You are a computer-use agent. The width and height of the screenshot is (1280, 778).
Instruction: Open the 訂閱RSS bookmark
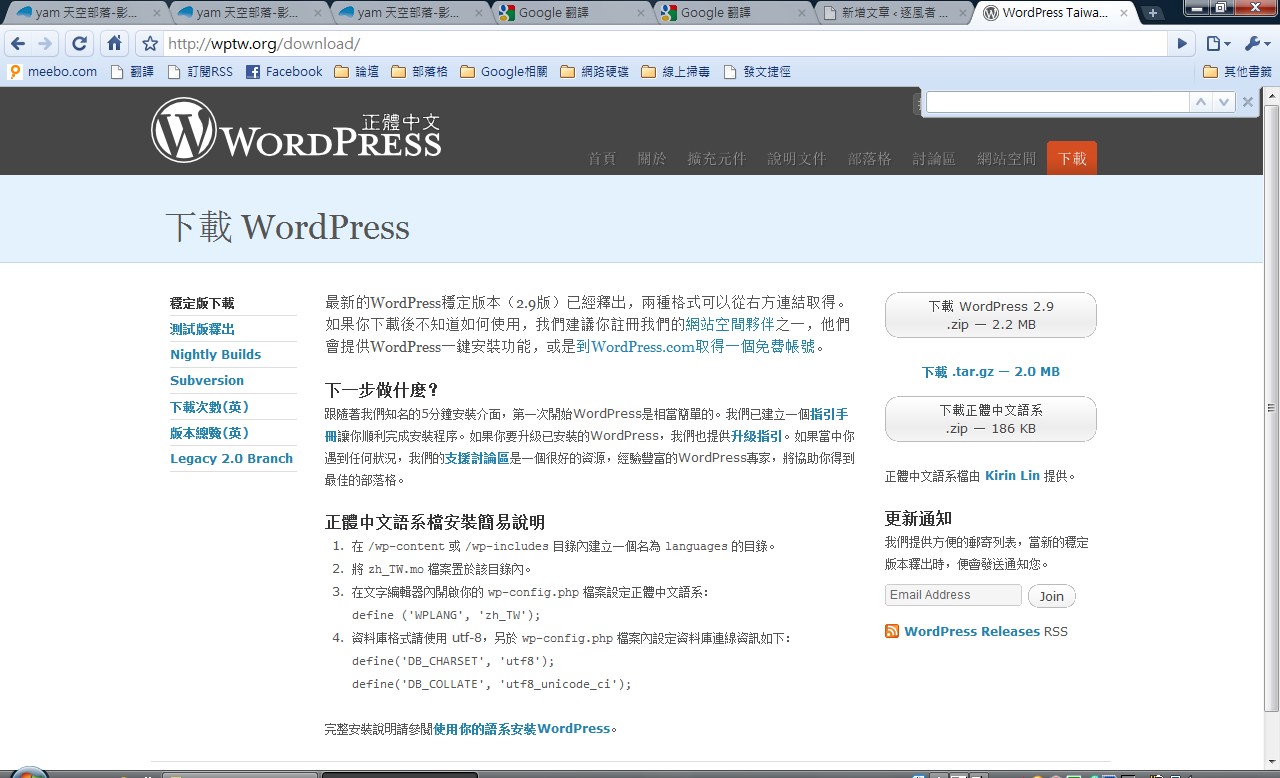[200, 72]
